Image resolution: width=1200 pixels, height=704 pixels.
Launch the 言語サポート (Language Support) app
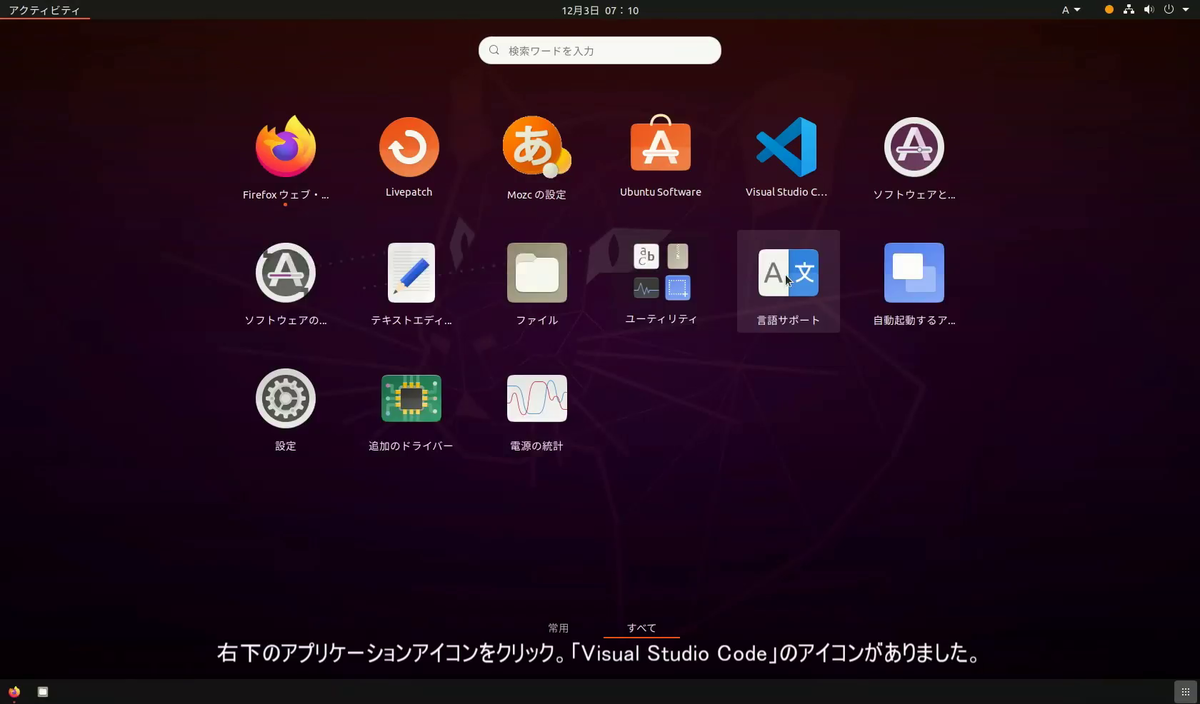(788, 272)
